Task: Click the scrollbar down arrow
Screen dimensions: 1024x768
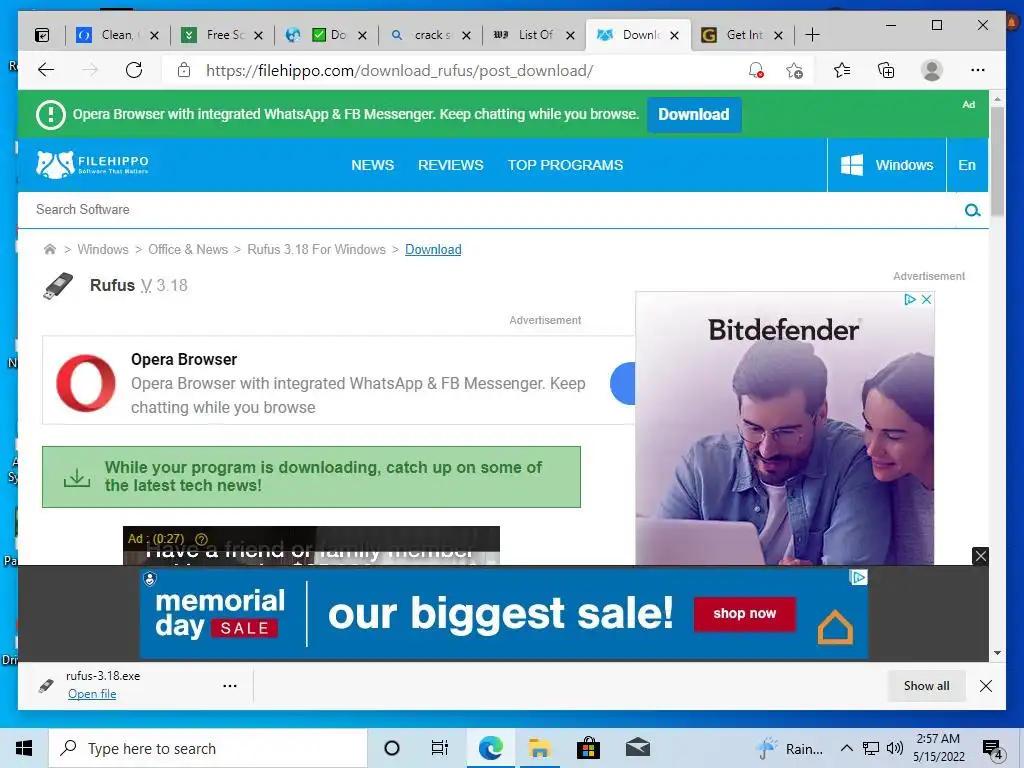Action: pyautogui.click(x=997, y=652)
